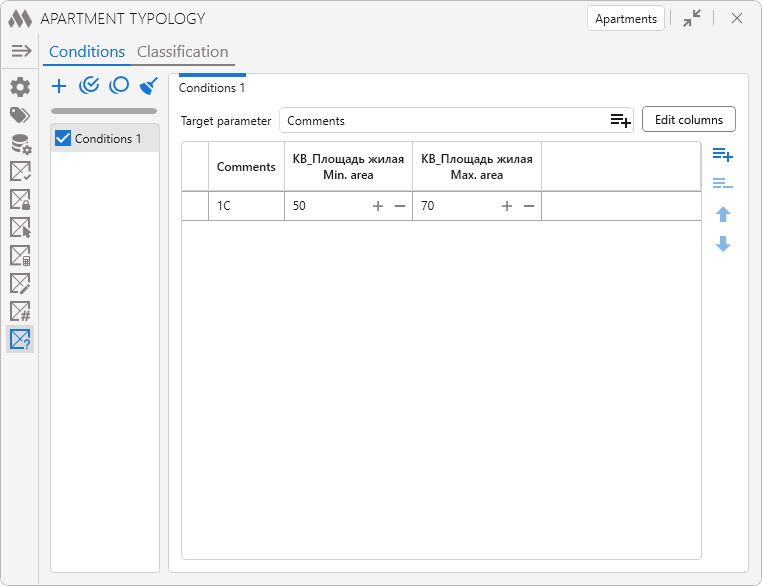The height and width of the screenshot is (586, 762).
Task: Switch to the Classification tab
Action: pyautogui.click(x=182, y=52)
